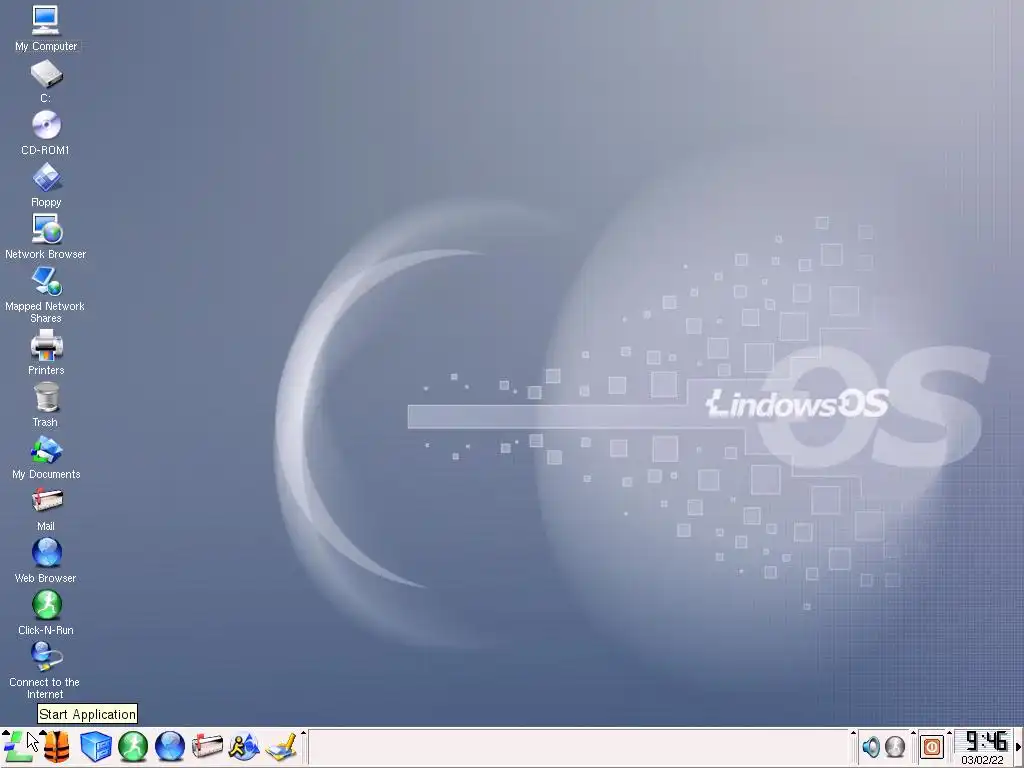1024x768 pixels.
Task: Click the empty taskbar window list area
Action: 579,747
